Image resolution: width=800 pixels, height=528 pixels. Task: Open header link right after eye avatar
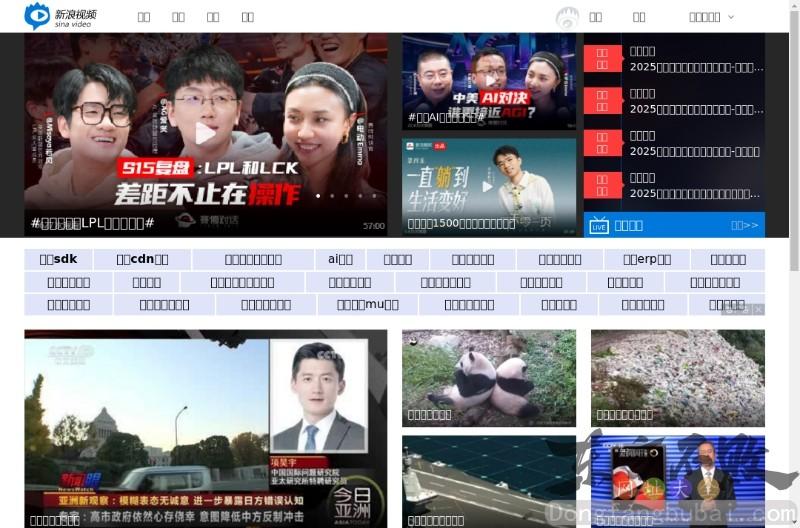tap(595, 17)
